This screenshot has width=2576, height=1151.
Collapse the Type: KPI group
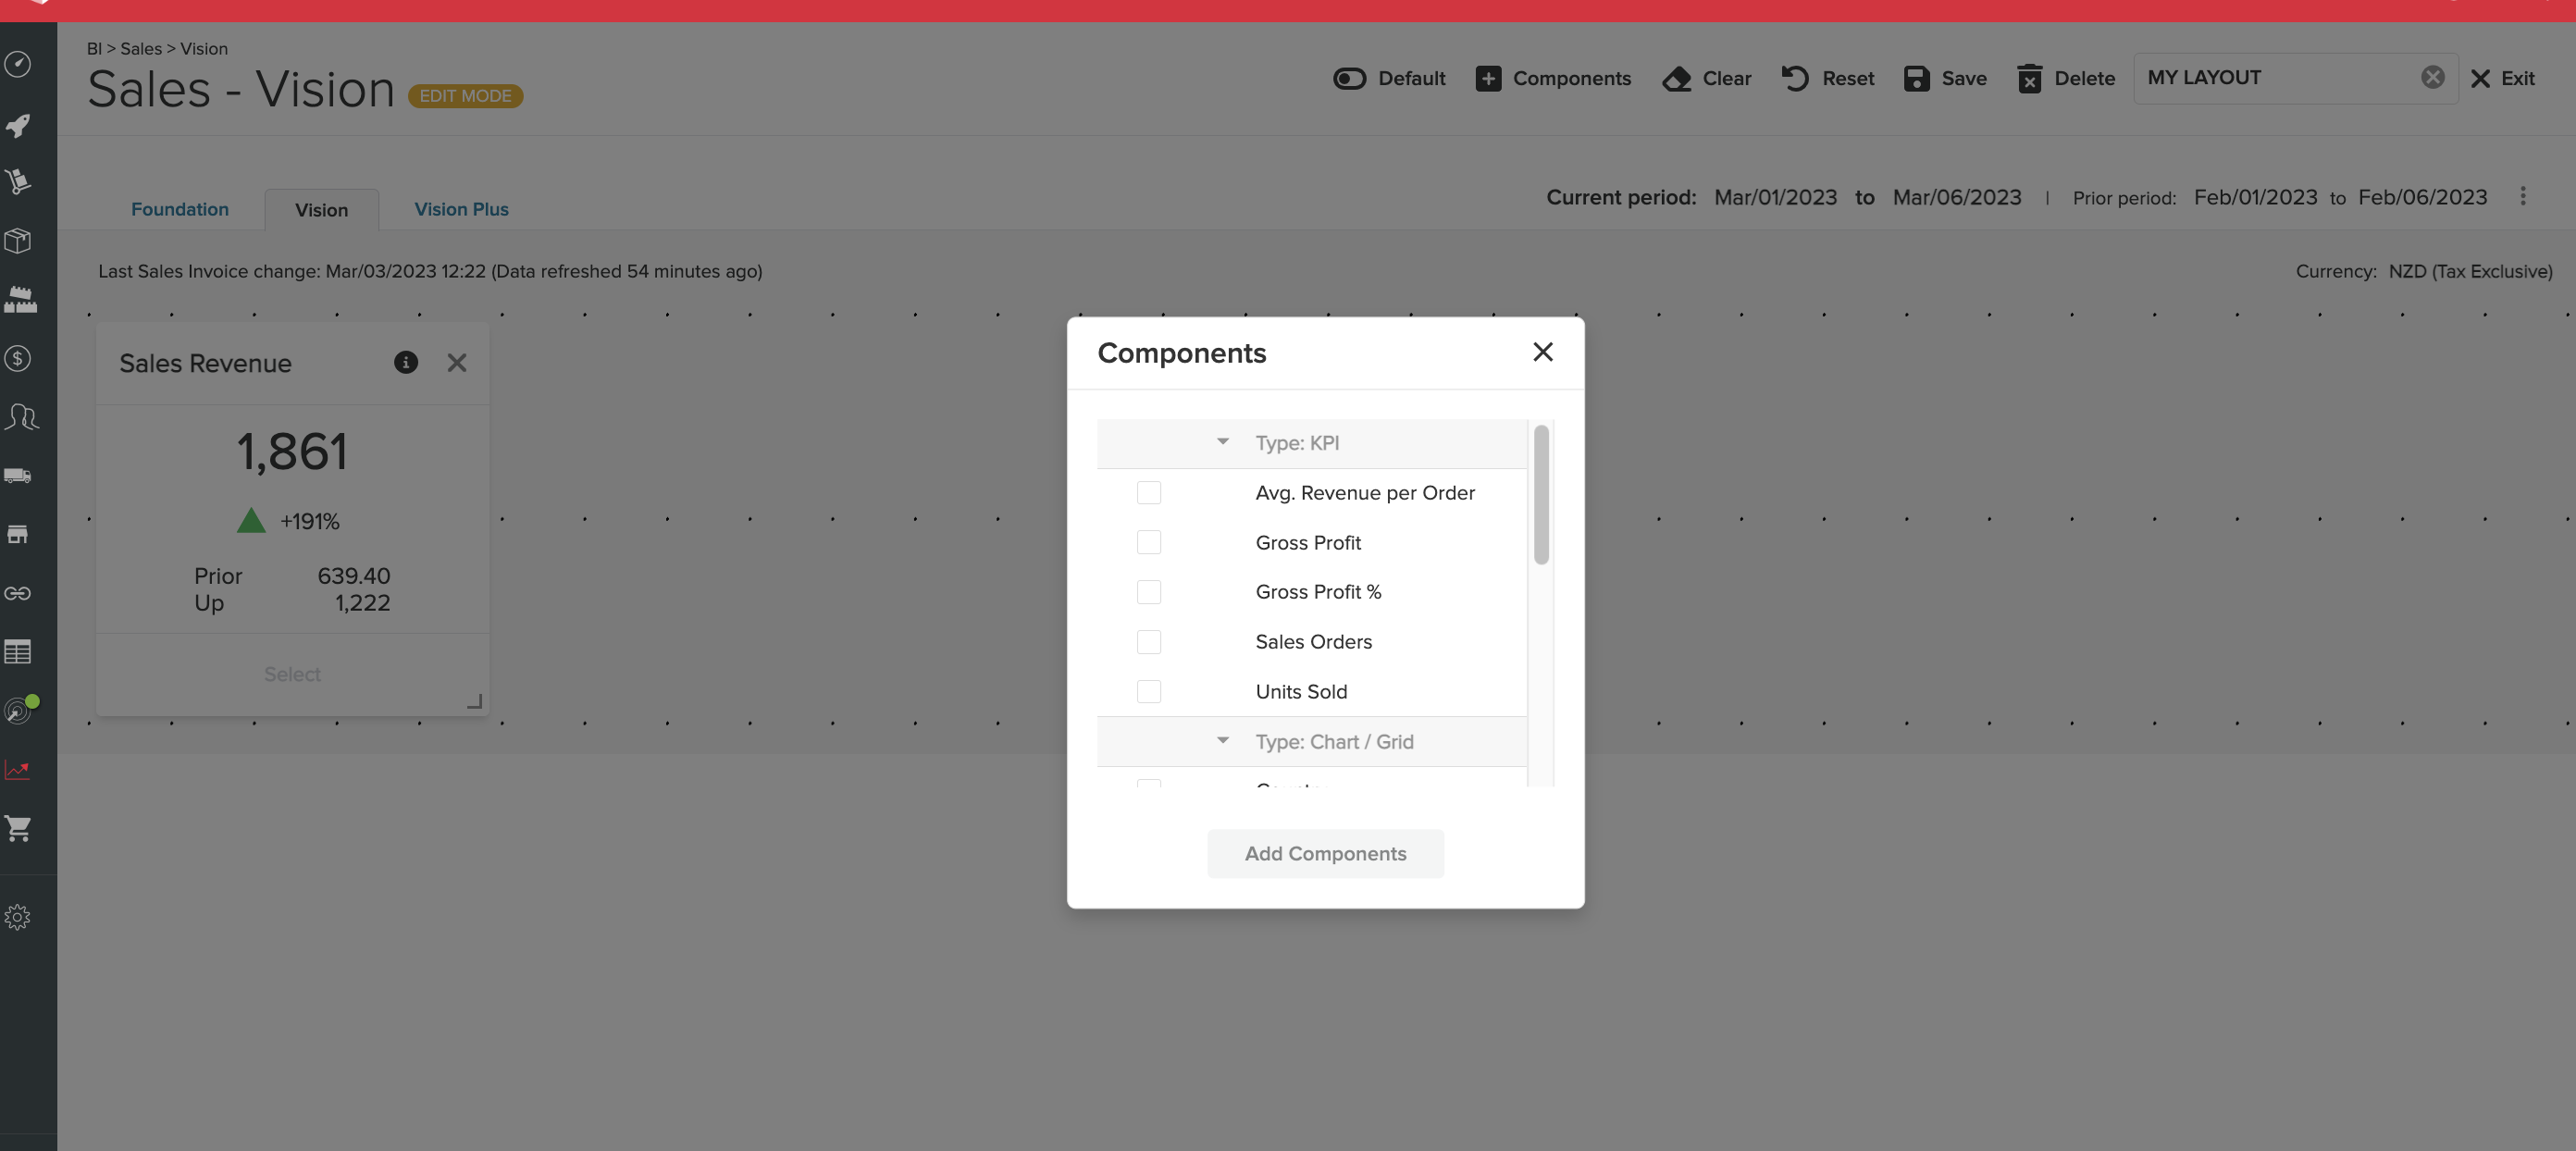point(1222,442)
